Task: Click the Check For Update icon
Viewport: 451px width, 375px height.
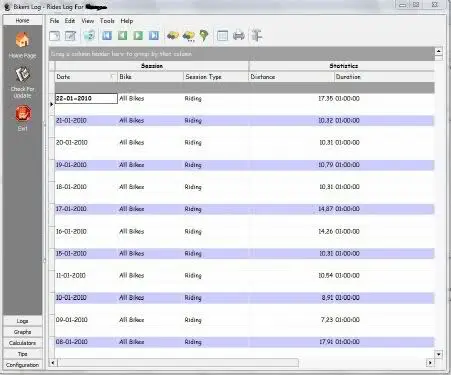Action: coord(22,75)
